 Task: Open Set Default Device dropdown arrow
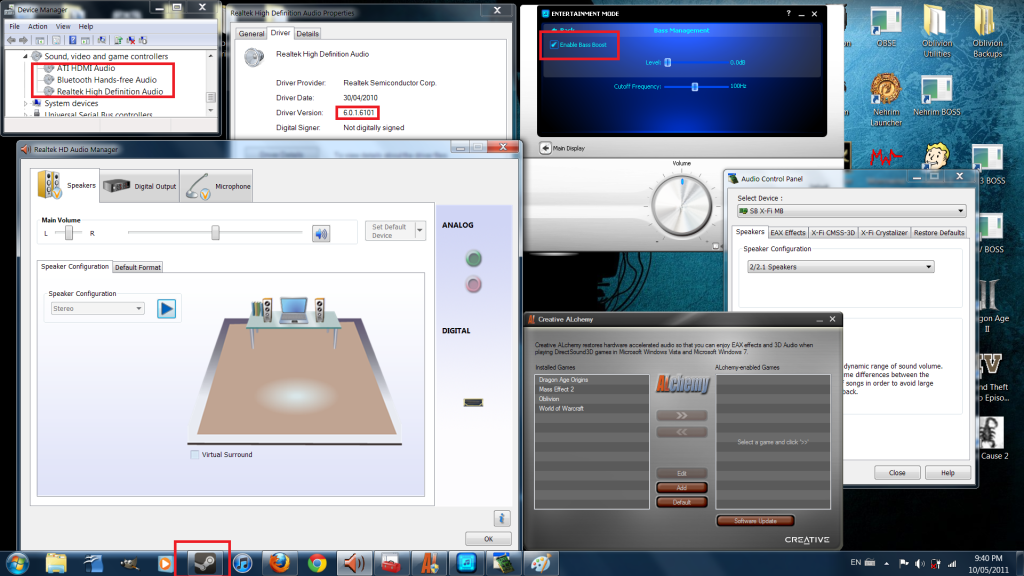pyautogui.click(x=420, y=231)
